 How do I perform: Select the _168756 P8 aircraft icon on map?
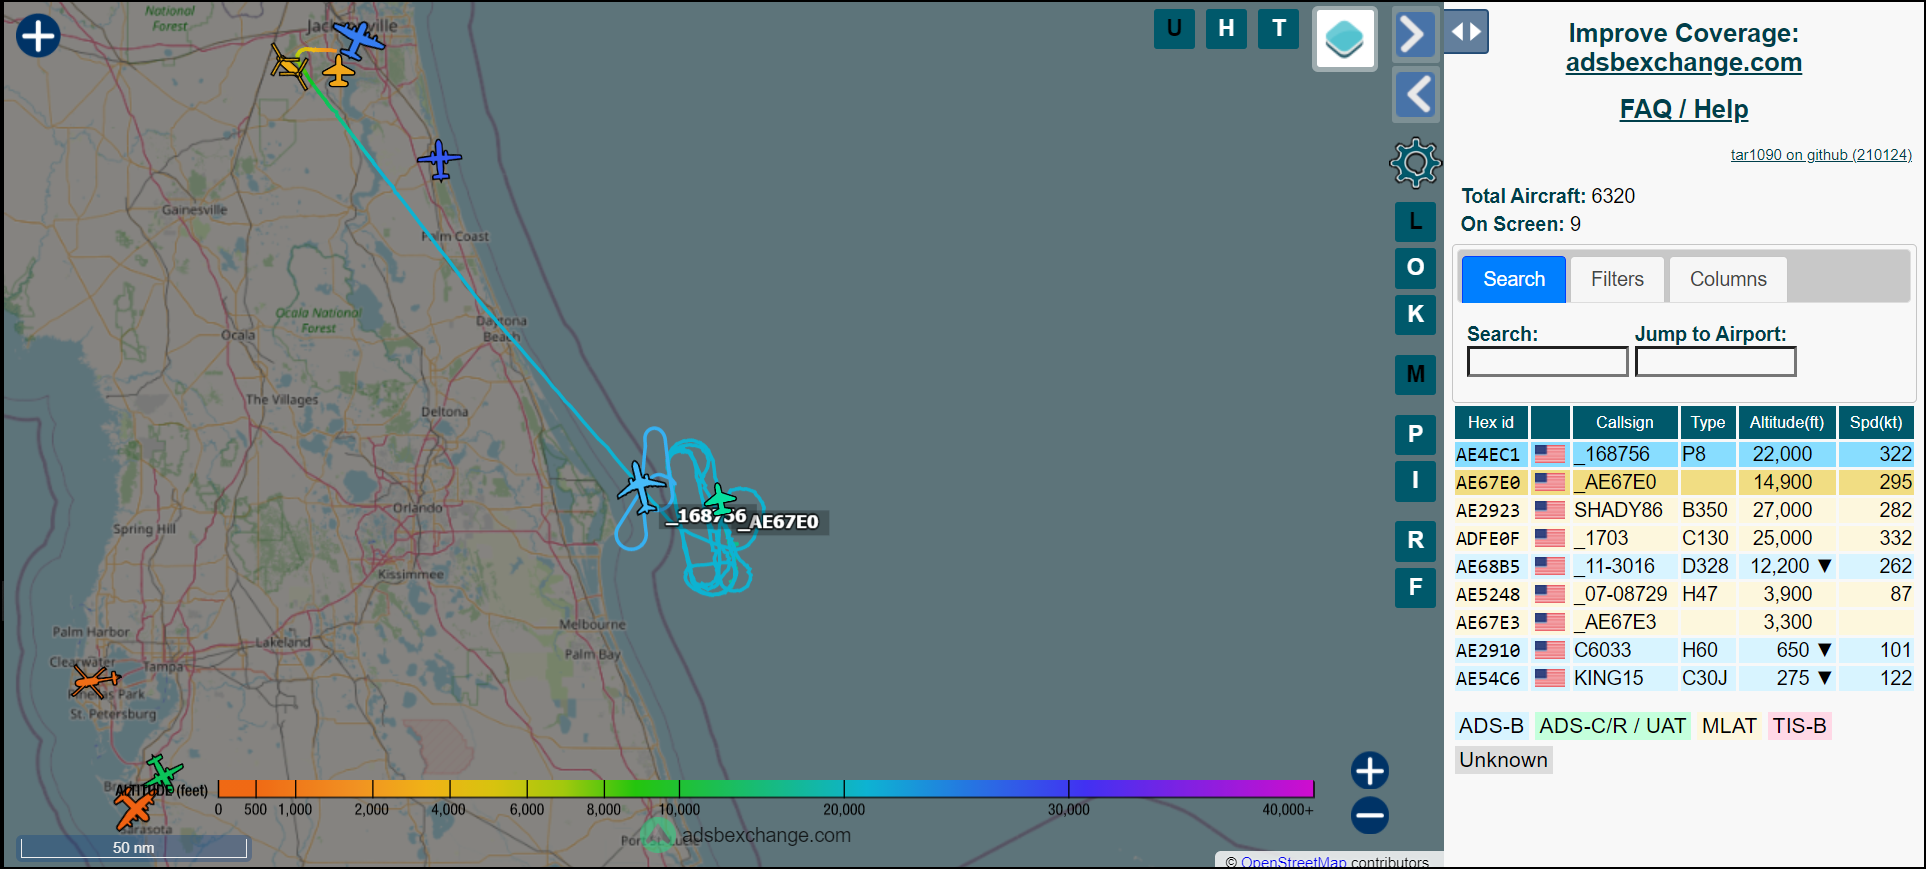pyautogui.click(x=641, y=488)
